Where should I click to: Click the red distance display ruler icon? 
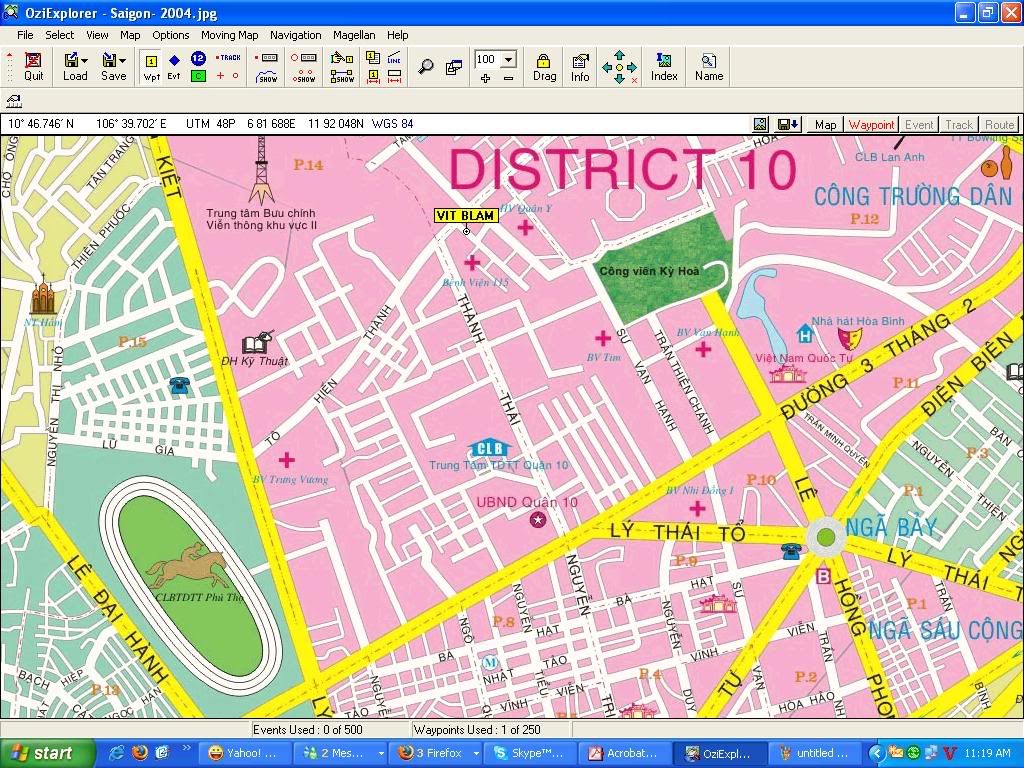point(394,76)
